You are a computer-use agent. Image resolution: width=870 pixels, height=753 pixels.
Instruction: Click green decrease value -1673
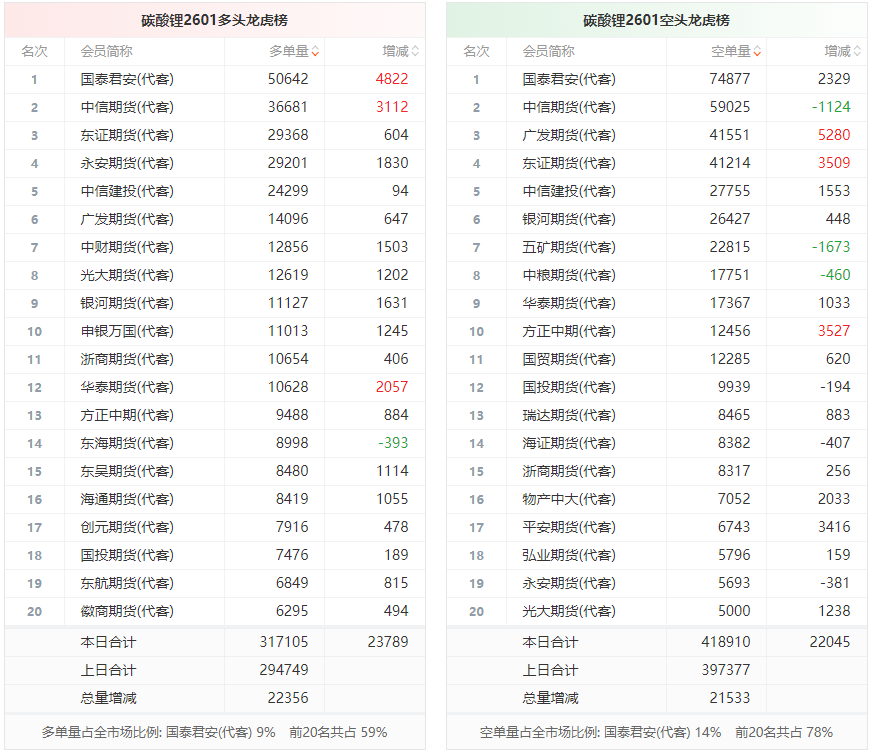[831, 247]
